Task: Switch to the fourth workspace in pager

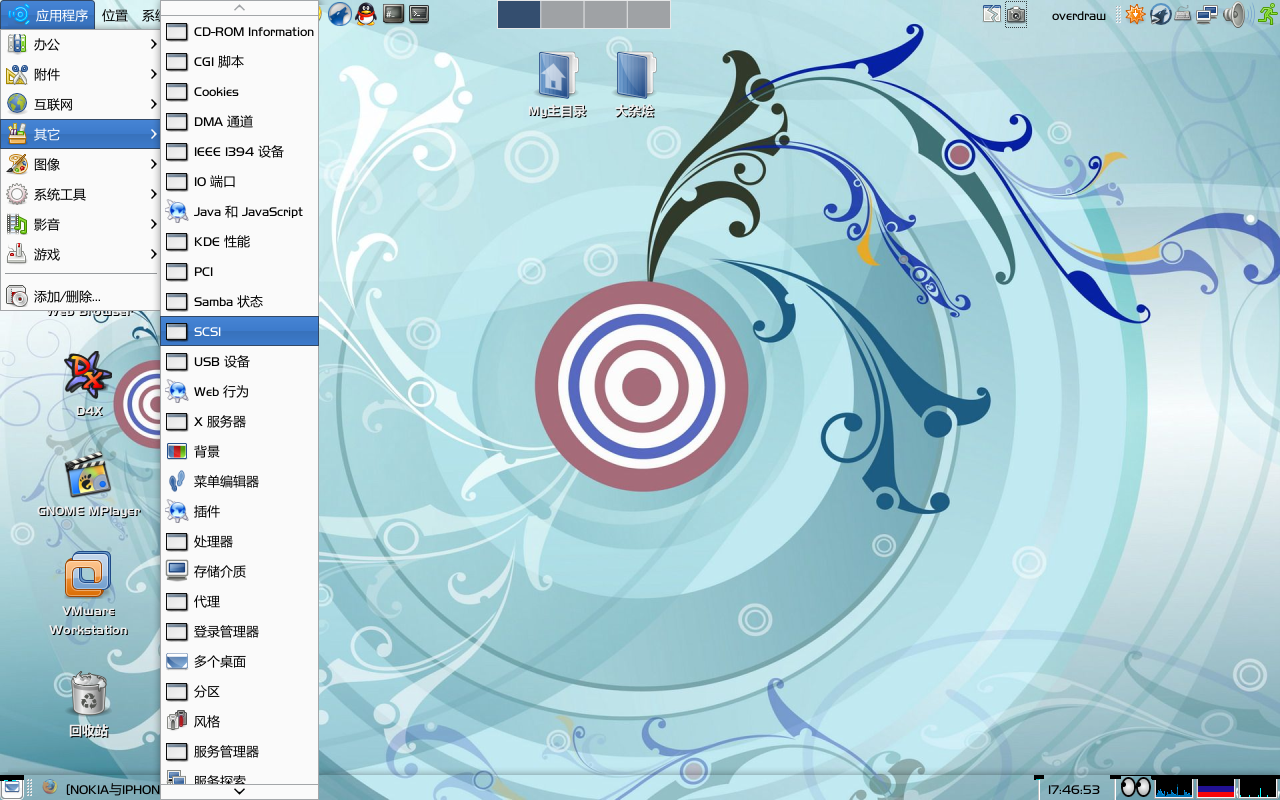Action: (649, 14)
